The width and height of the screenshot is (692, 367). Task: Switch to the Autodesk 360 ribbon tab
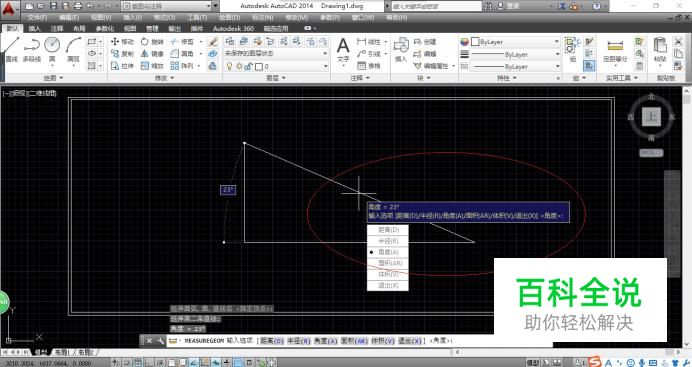(x=233, y=28)
